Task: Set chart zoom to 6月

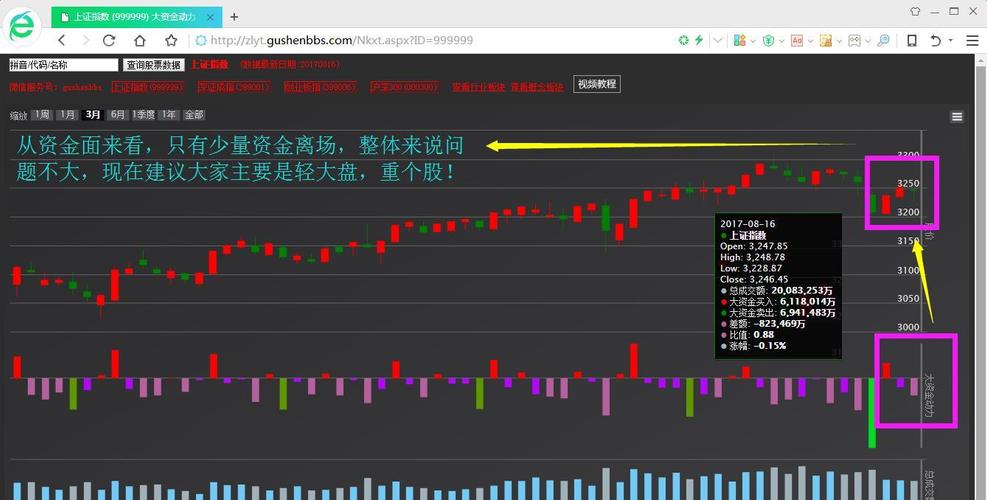Action: [118, 115]
